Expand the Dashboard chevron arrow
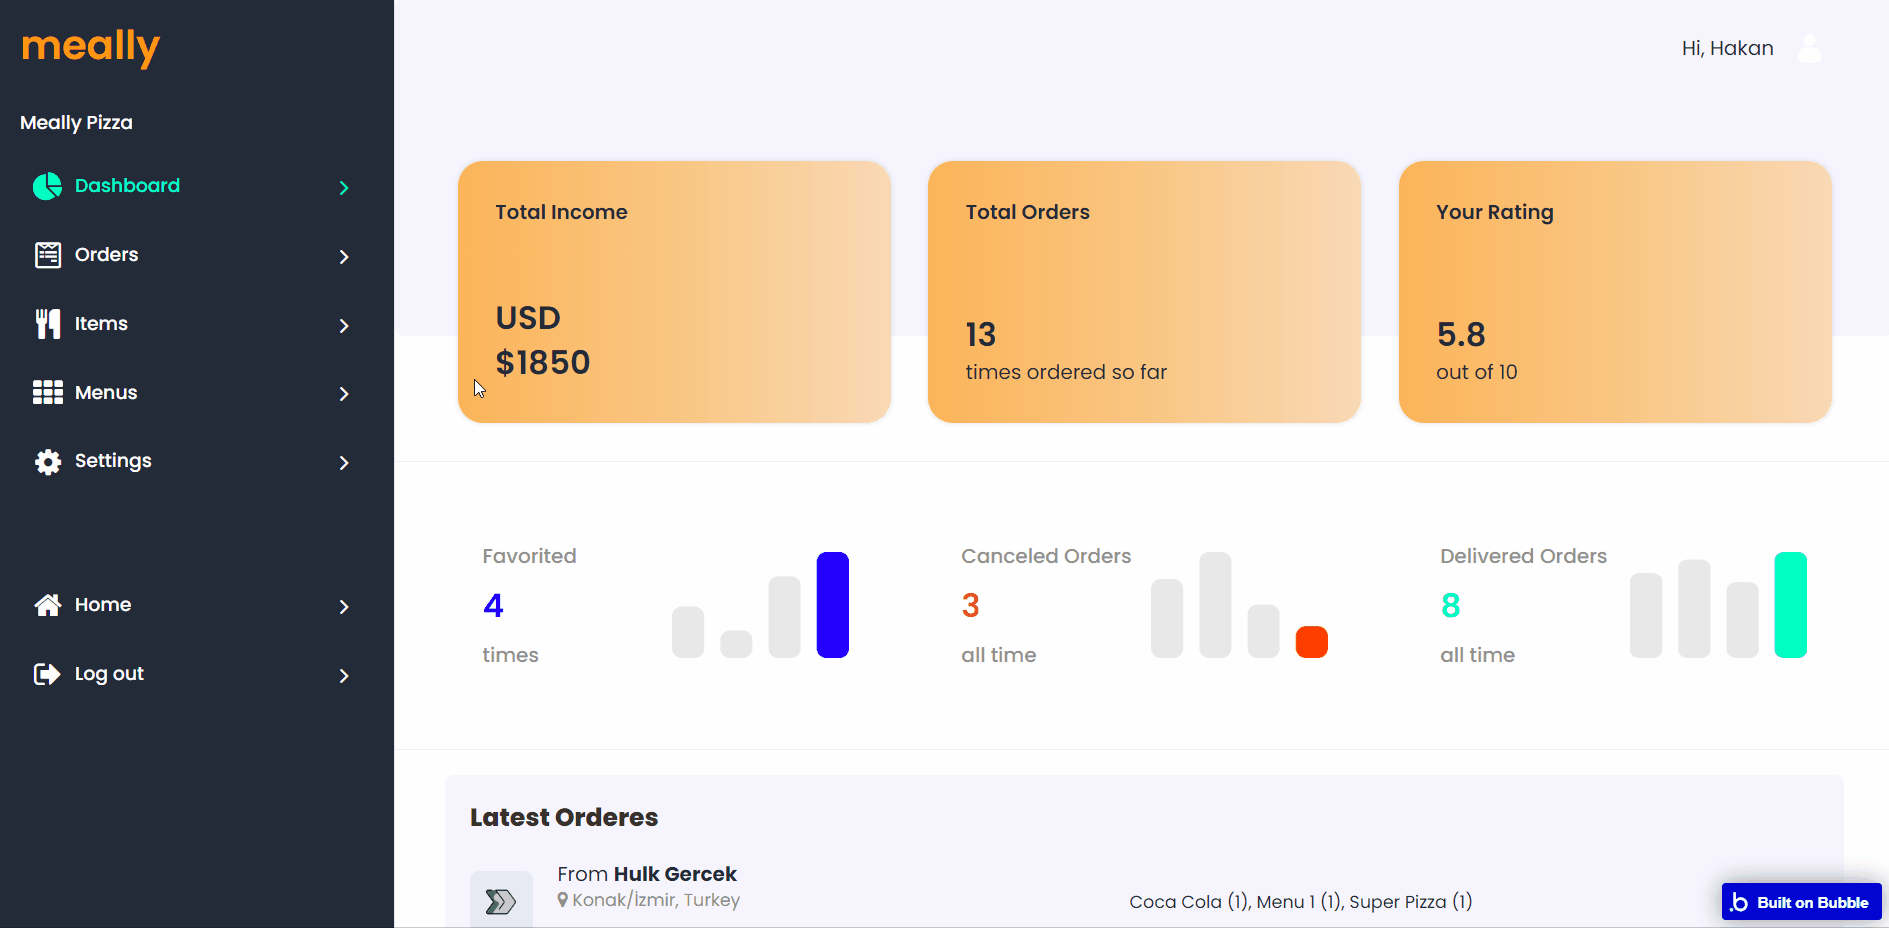This screenshot has width=1889, height=928. point(344,188)
